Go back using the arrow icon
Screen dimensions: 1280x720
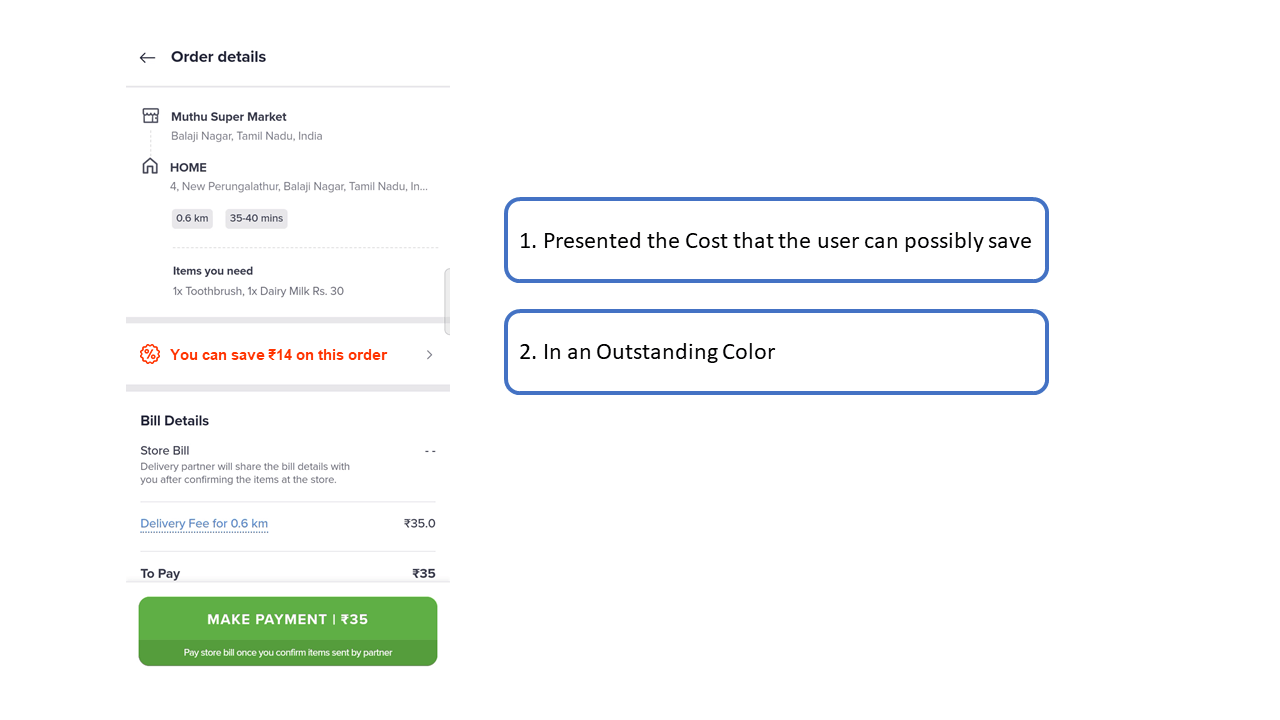click(x=148, y=58)
